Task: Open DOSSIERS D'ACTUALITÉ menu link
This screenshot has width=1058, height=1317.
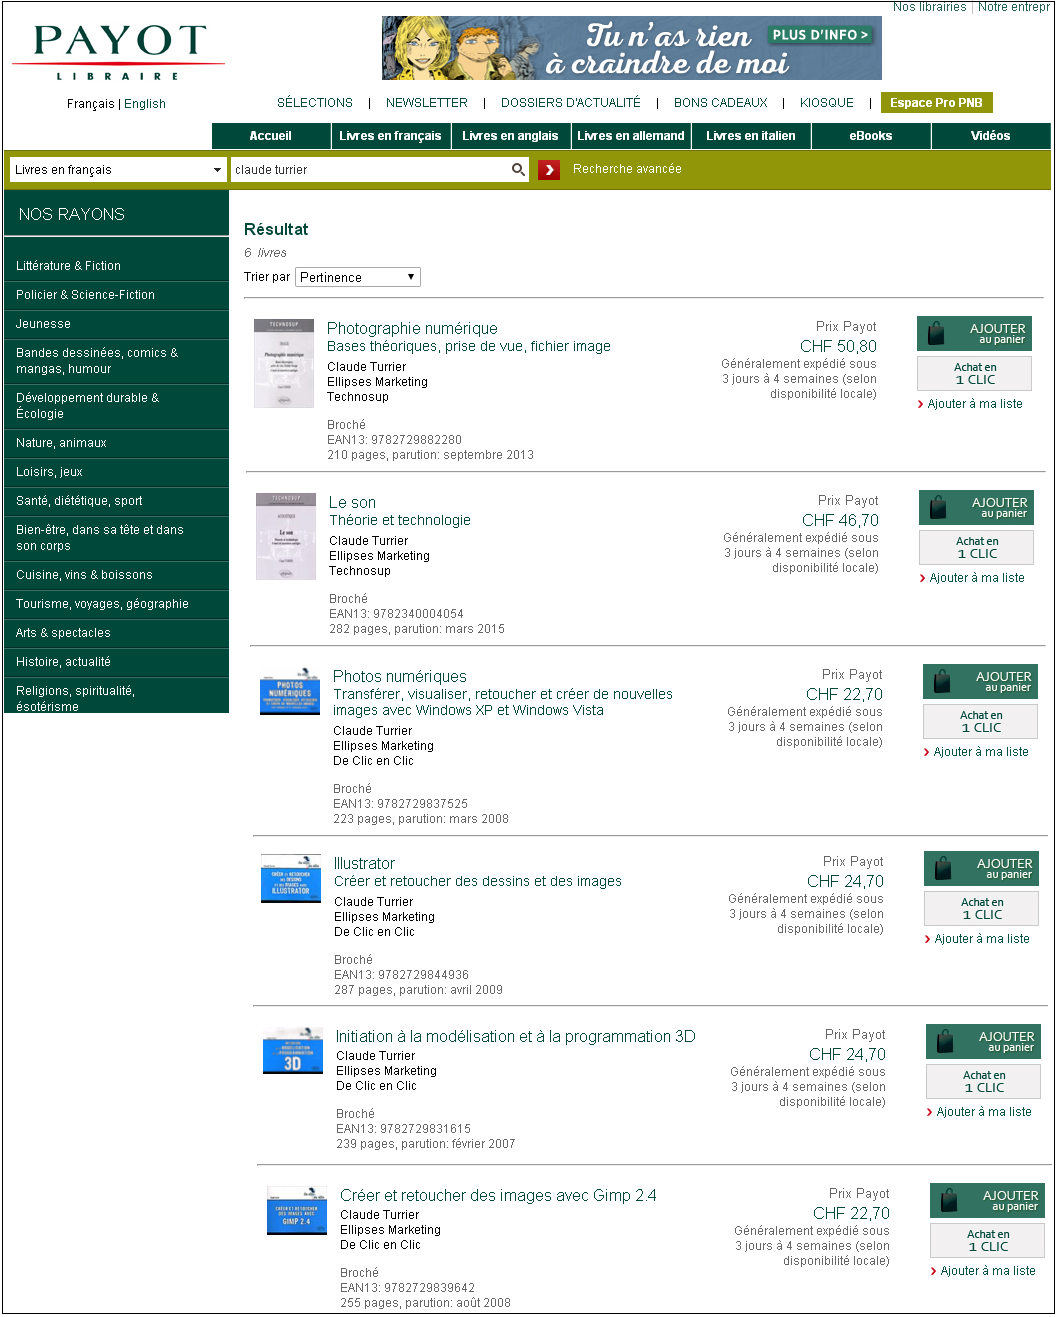Action: pyautogui.click(x=571, y=103)
